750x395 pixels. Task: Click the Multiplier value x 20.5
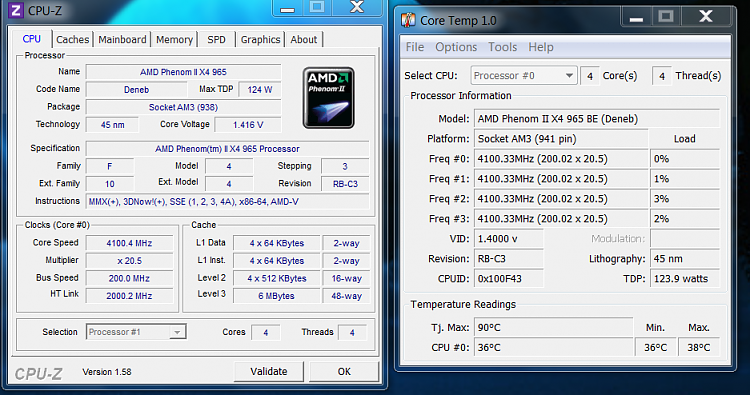pos(129,261)
